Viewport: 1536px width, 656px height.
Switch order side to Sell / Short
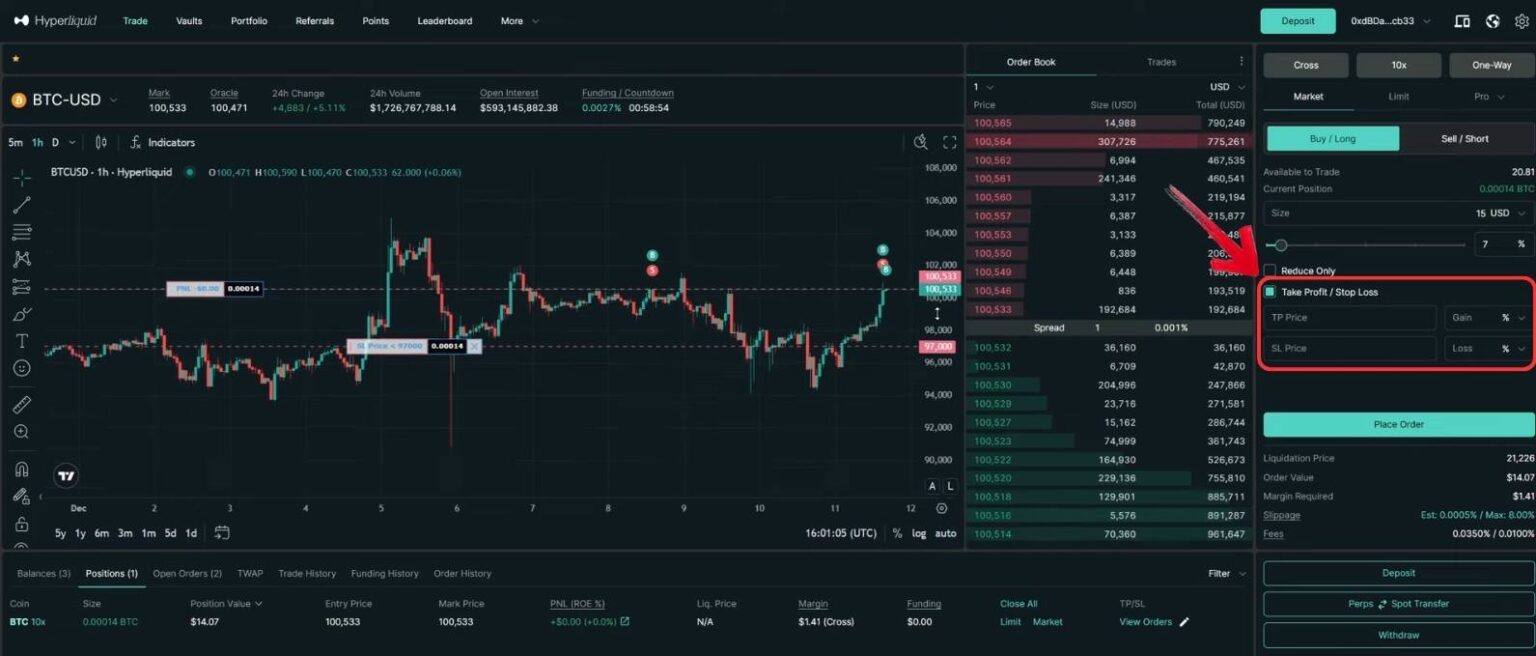click(1464, 138)
